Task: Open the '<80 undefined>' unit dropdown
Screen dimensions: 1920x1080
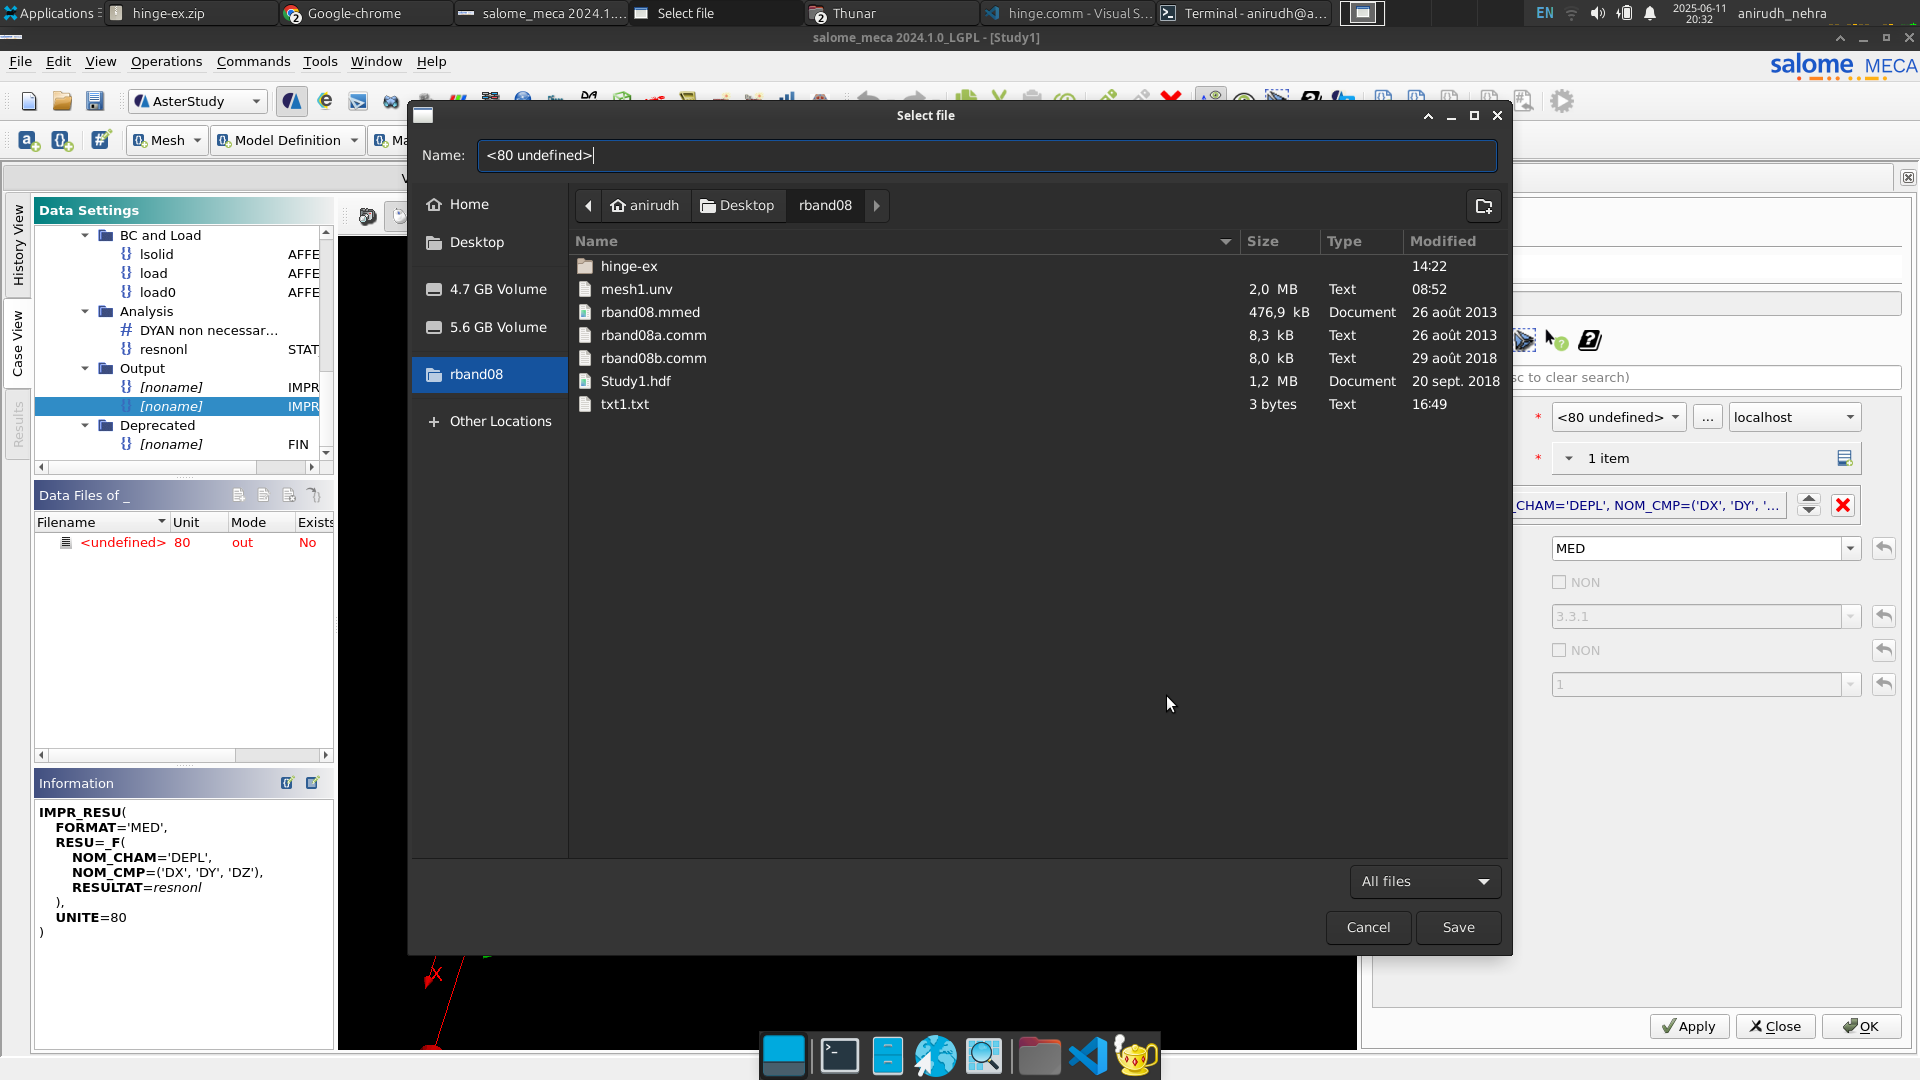Action: [x=1619, y=417]
